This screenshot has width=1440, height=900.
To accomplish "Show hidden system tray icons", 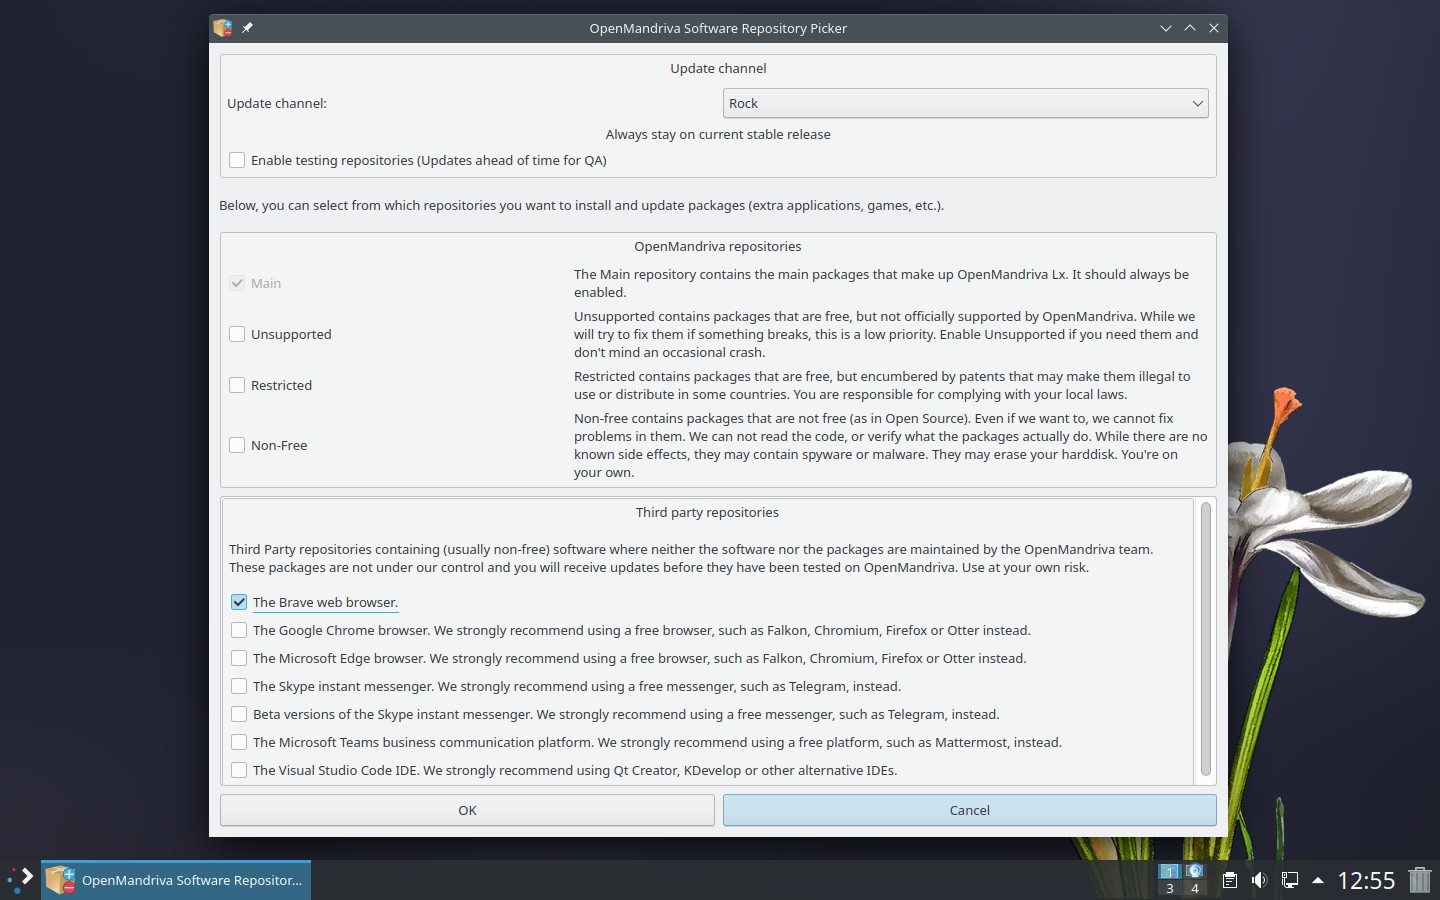I will tap(1318, 880).
